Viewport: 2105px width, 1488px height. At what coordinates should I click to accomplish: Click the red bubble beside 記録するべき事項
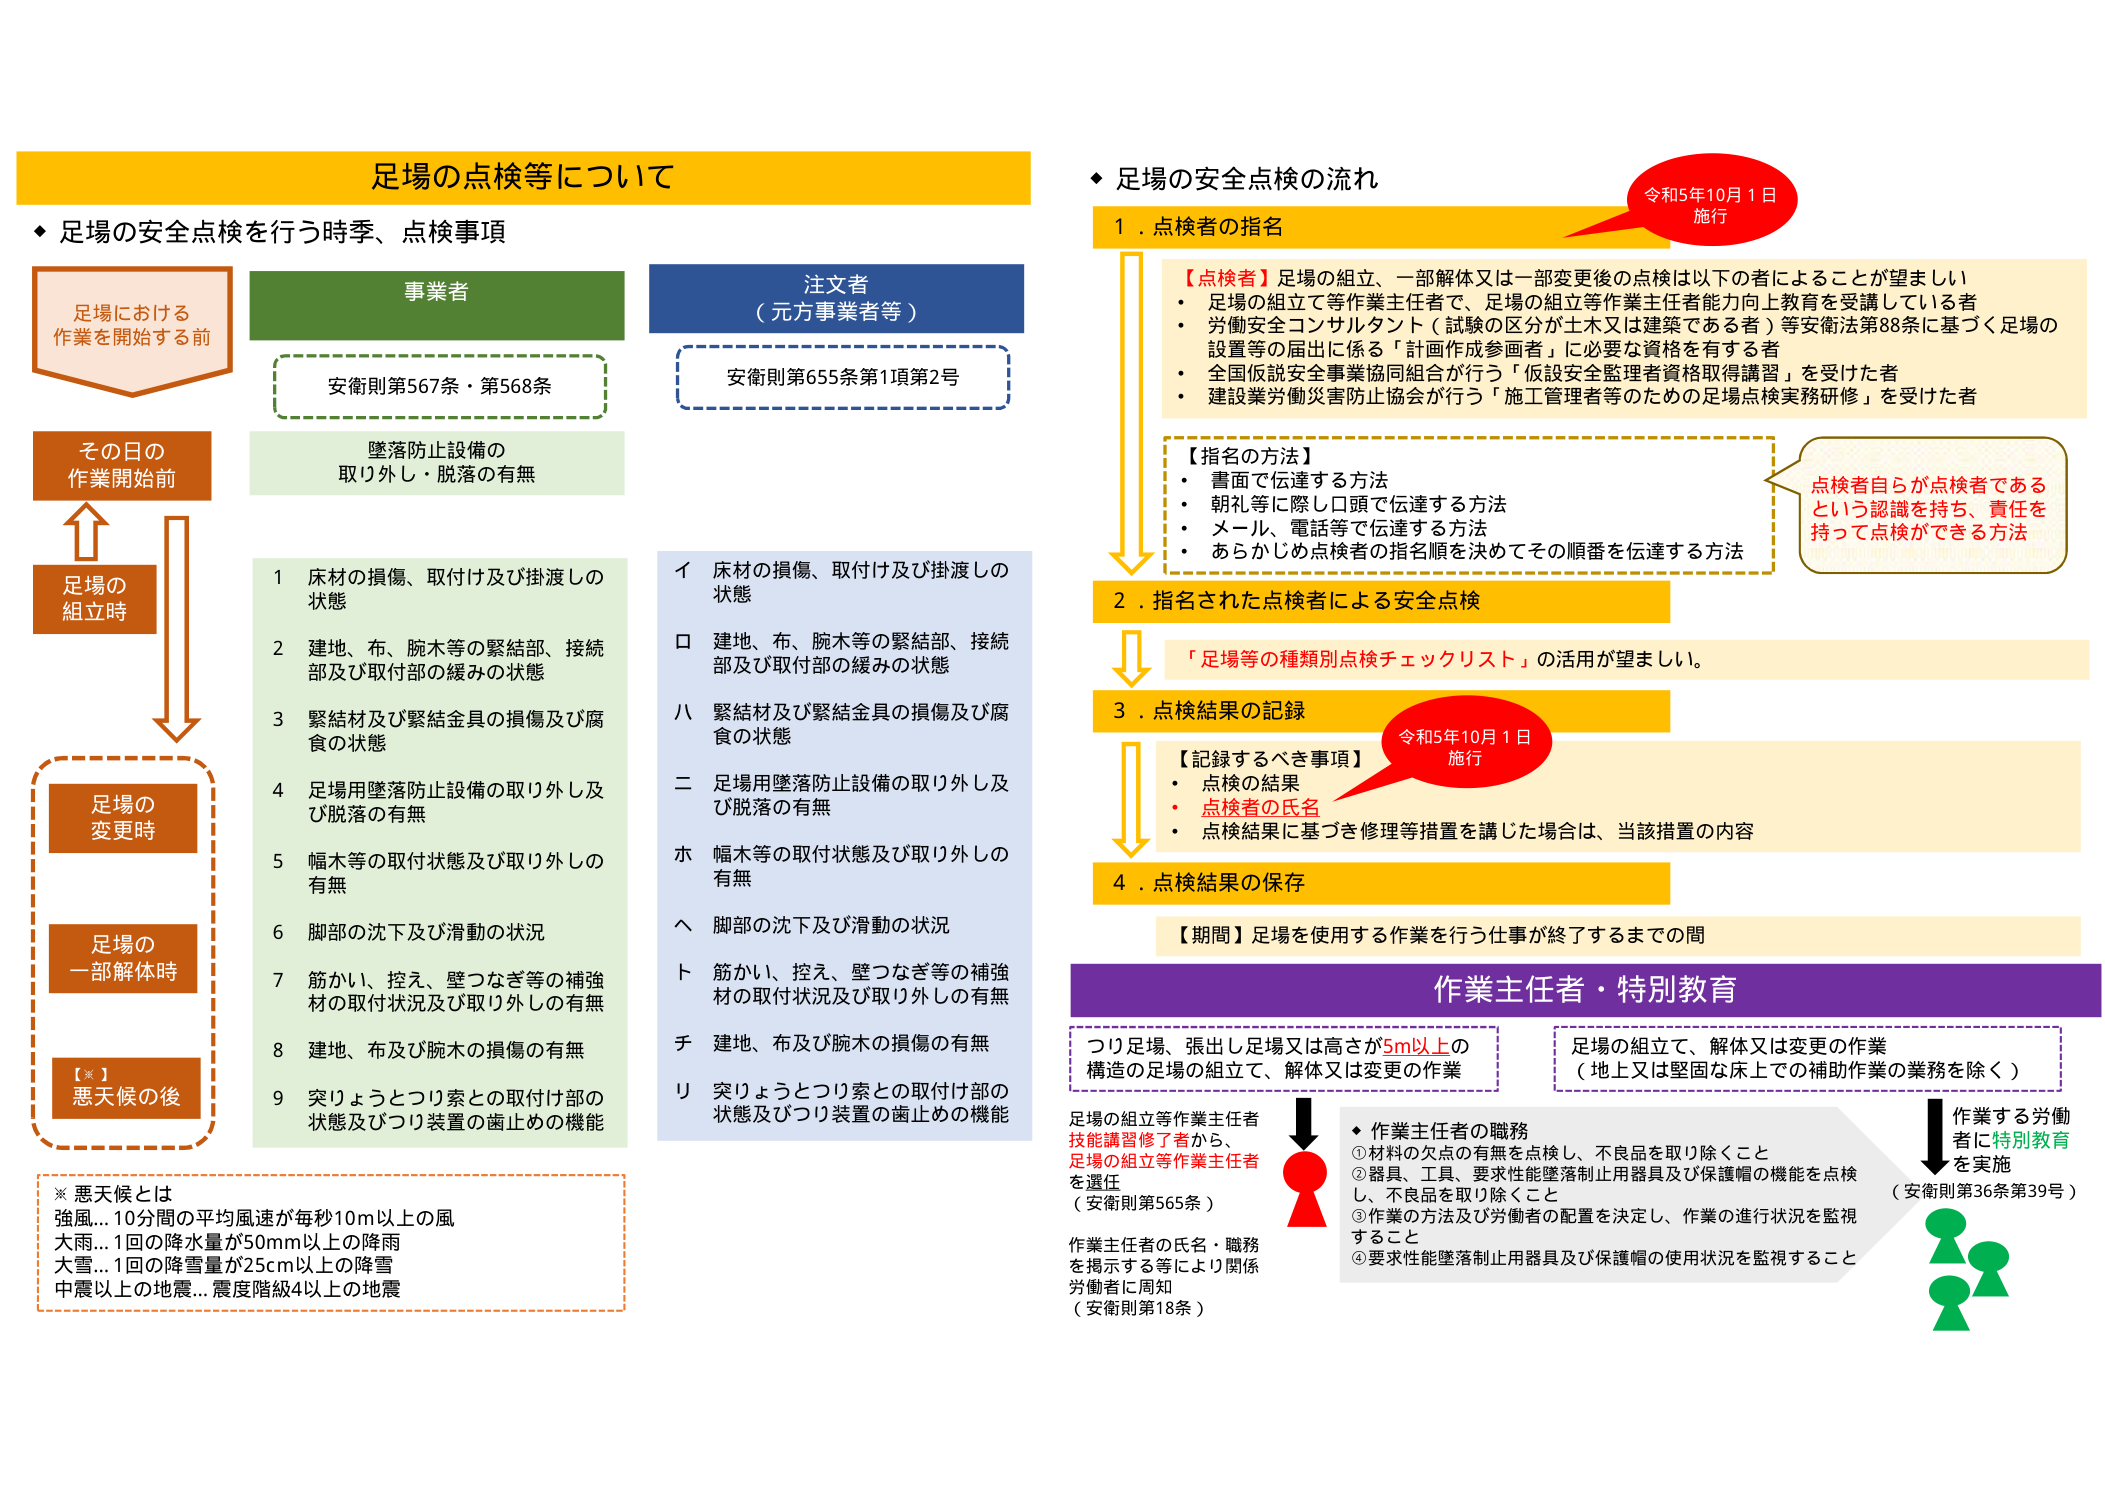point(1464,743)
